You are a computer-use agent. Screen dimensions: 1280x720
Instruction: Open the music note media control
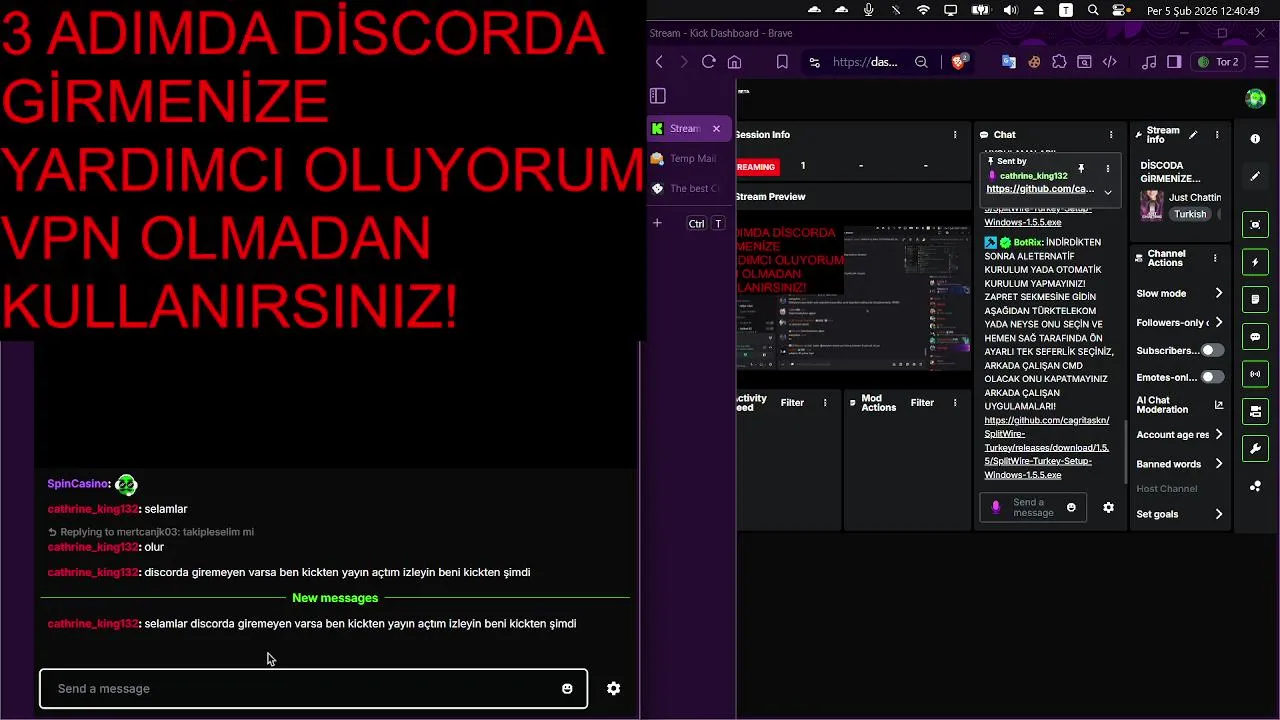[1149, 62]
